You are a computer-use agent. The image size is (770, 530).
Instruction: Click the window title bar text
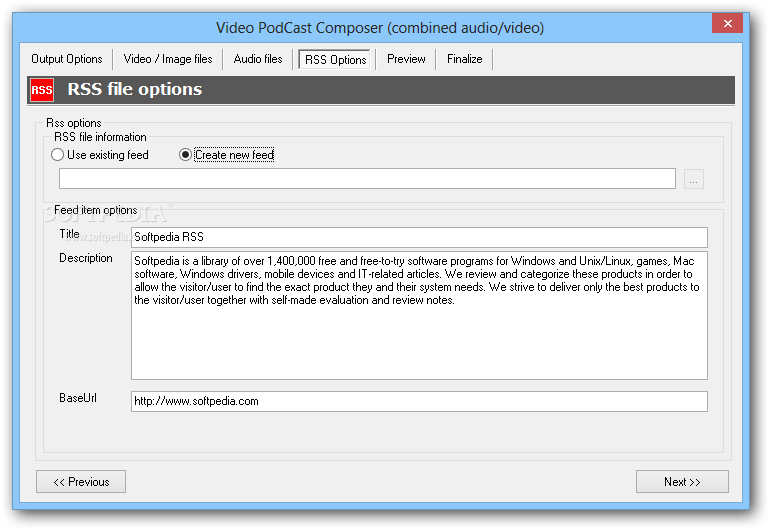pos(380,28)
